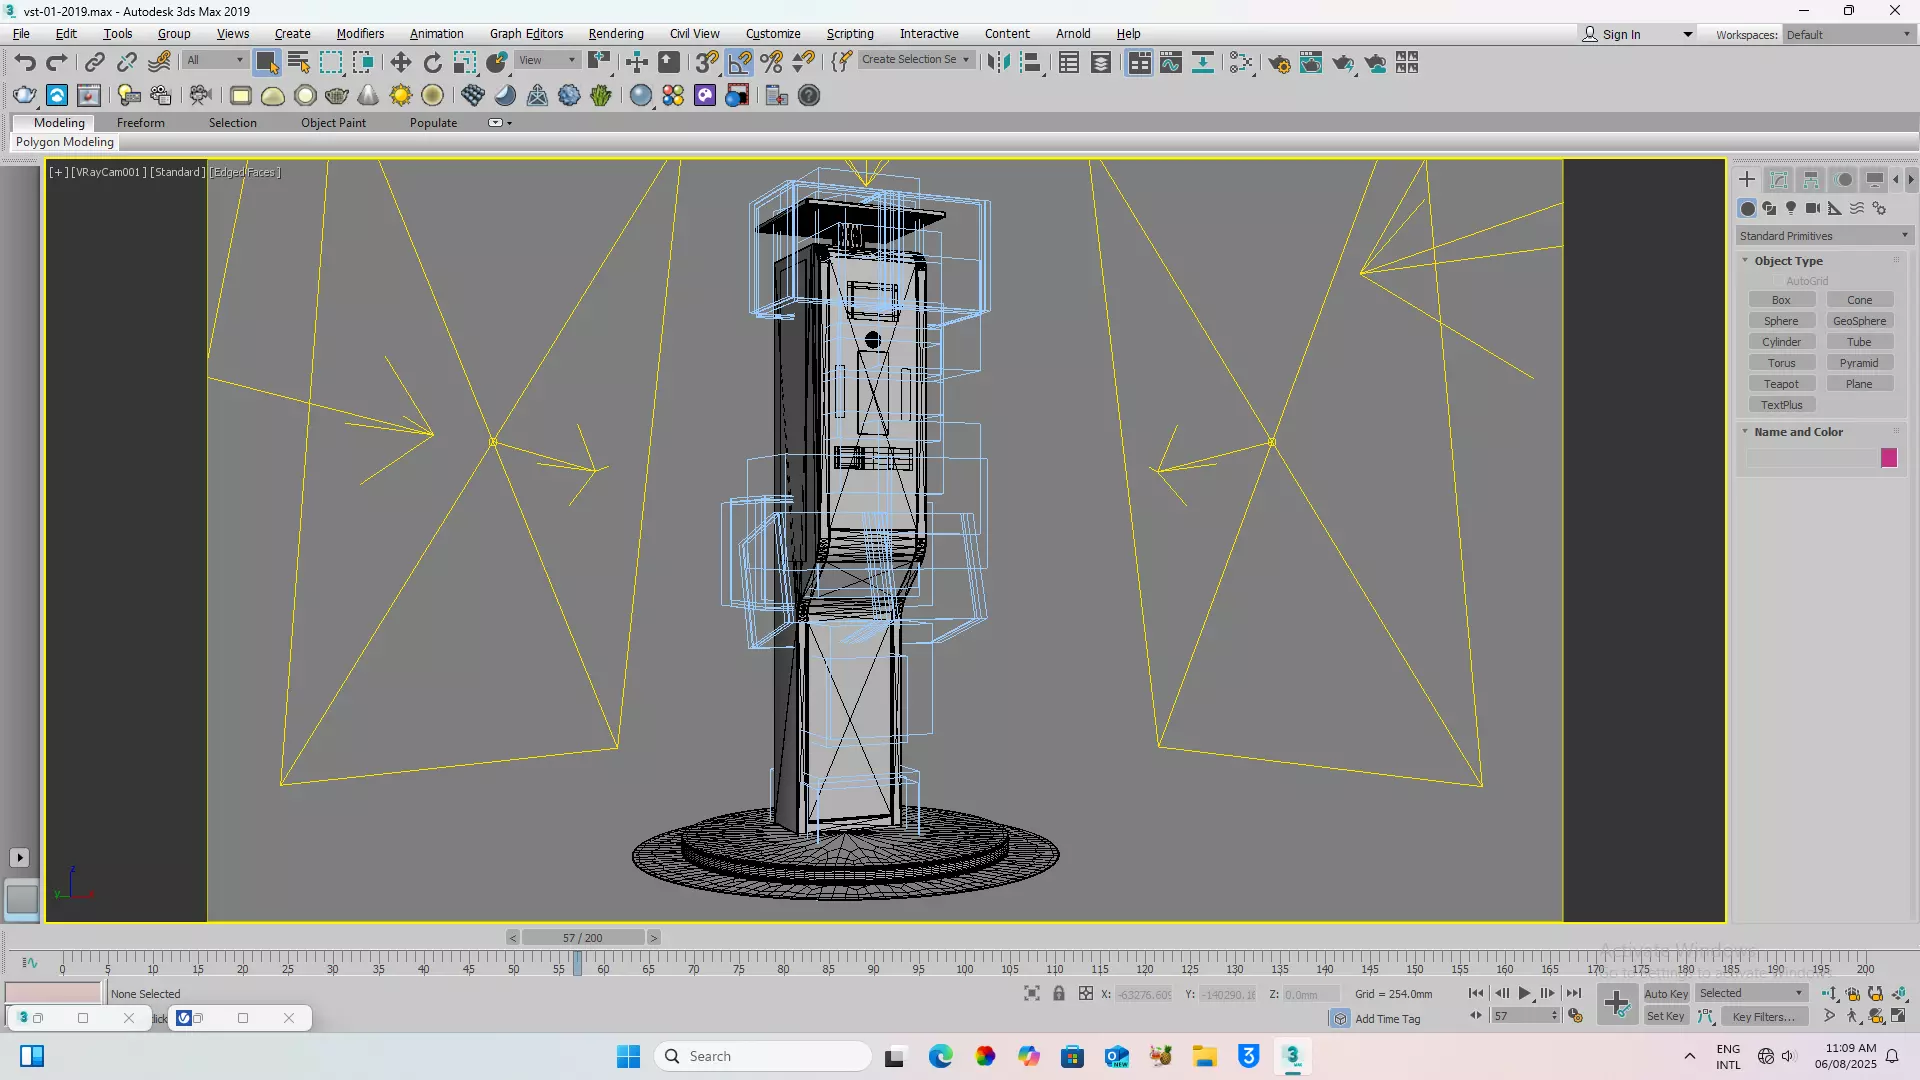Collapse the Object Type rollout
Image resolution: width=1920 pixels, height=1080 pixels.
click(x=1787, y=261)
